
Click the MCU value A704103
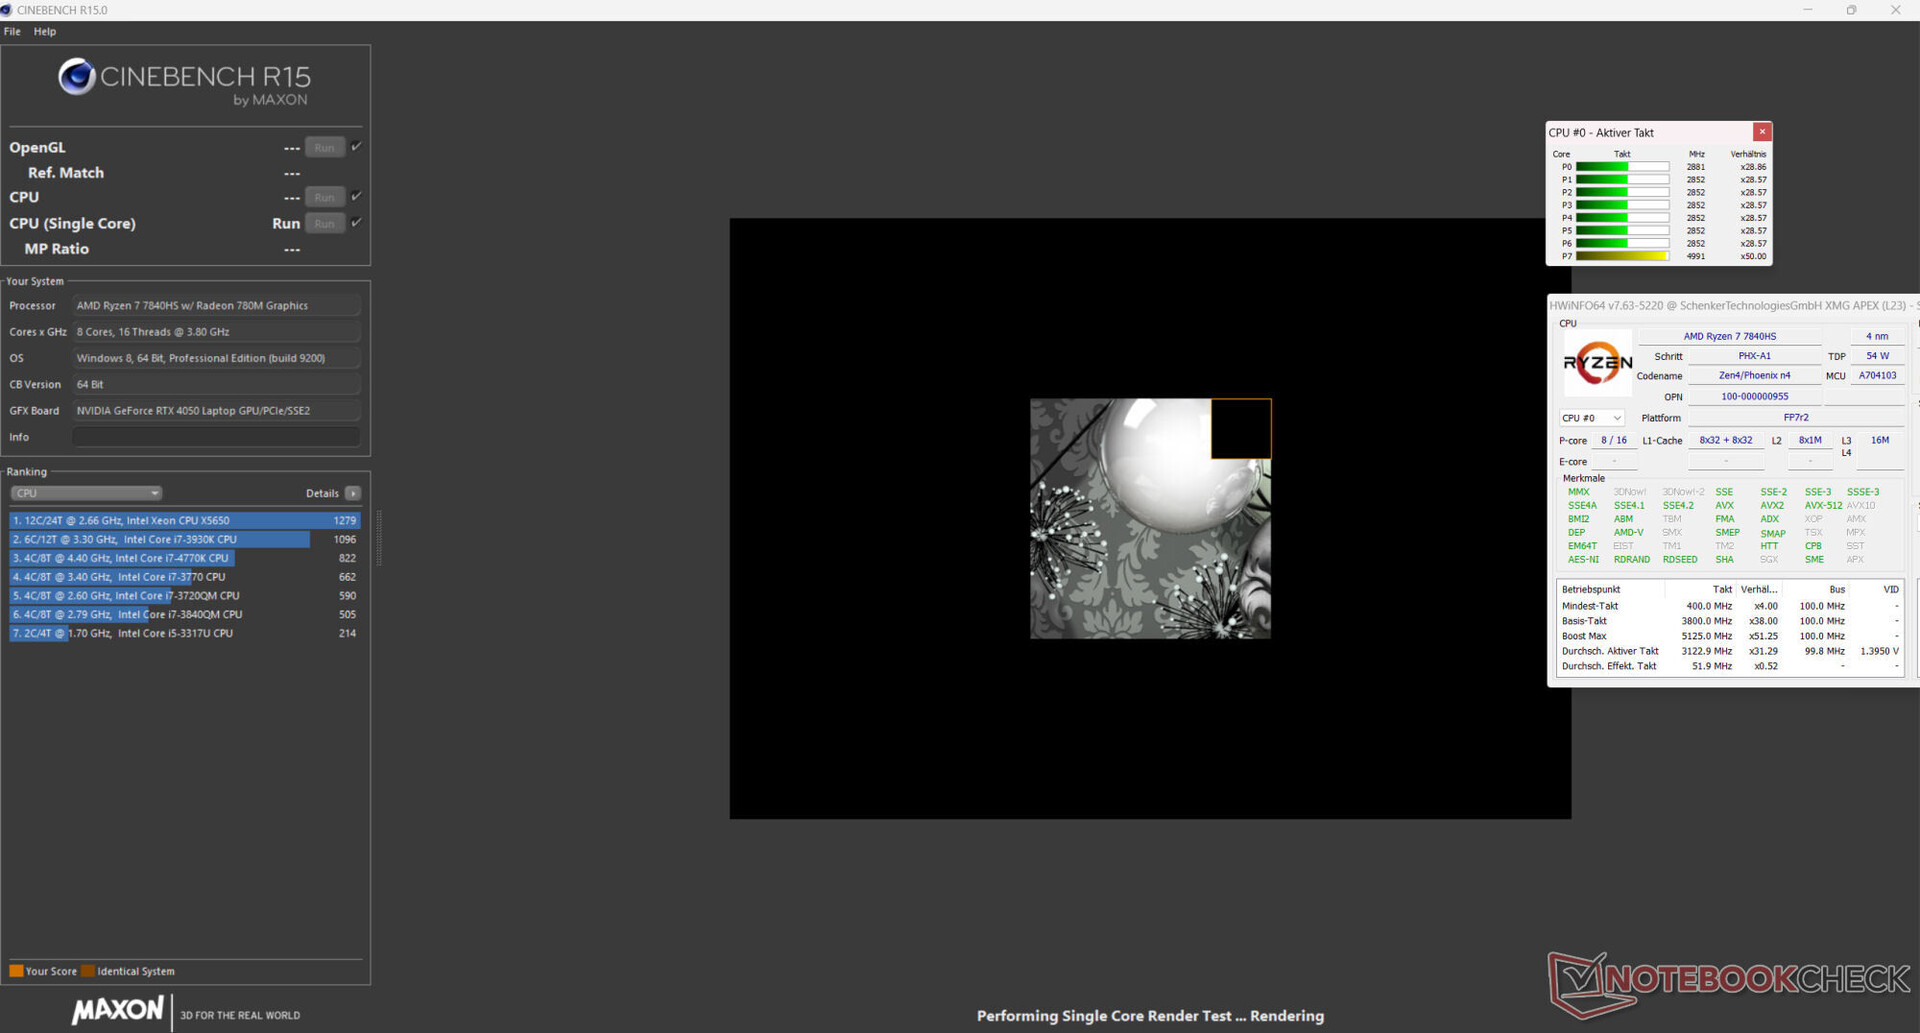coord(1877,376)
